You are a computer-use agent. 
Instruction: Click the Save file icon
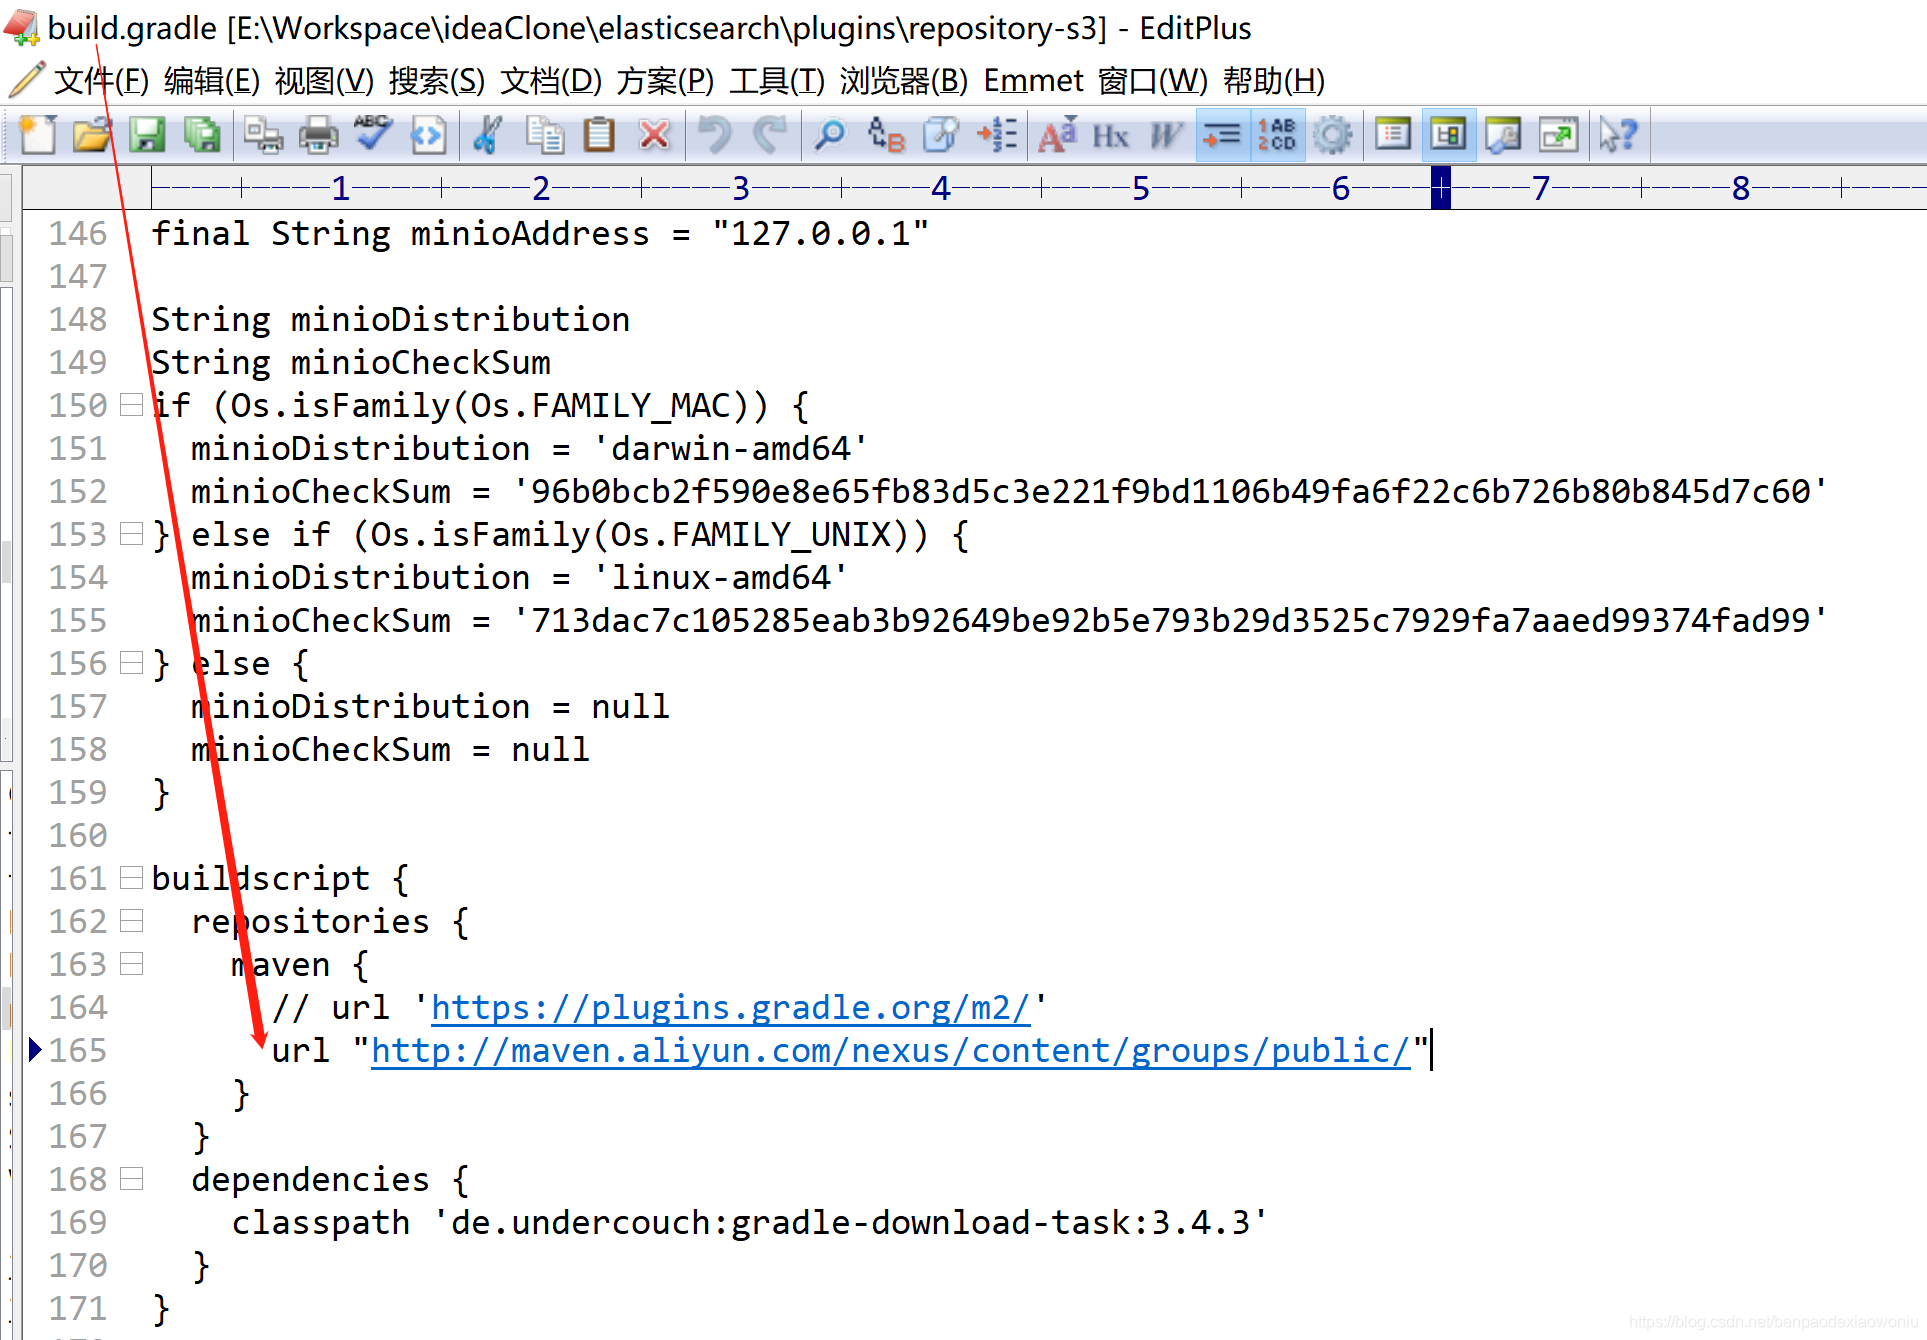click(x=147, y=135)
